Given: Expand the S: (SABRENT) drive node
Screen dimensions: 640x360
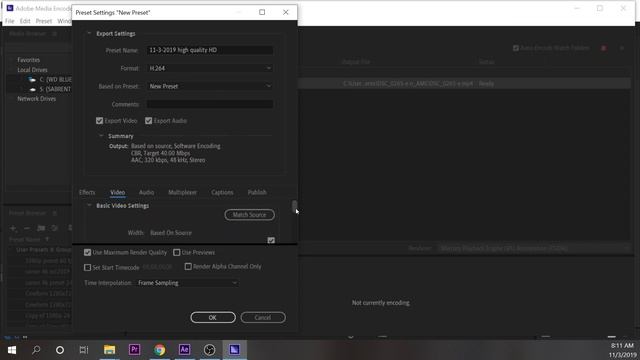Looking at the screenshot, I should click(x=22, y=89).
